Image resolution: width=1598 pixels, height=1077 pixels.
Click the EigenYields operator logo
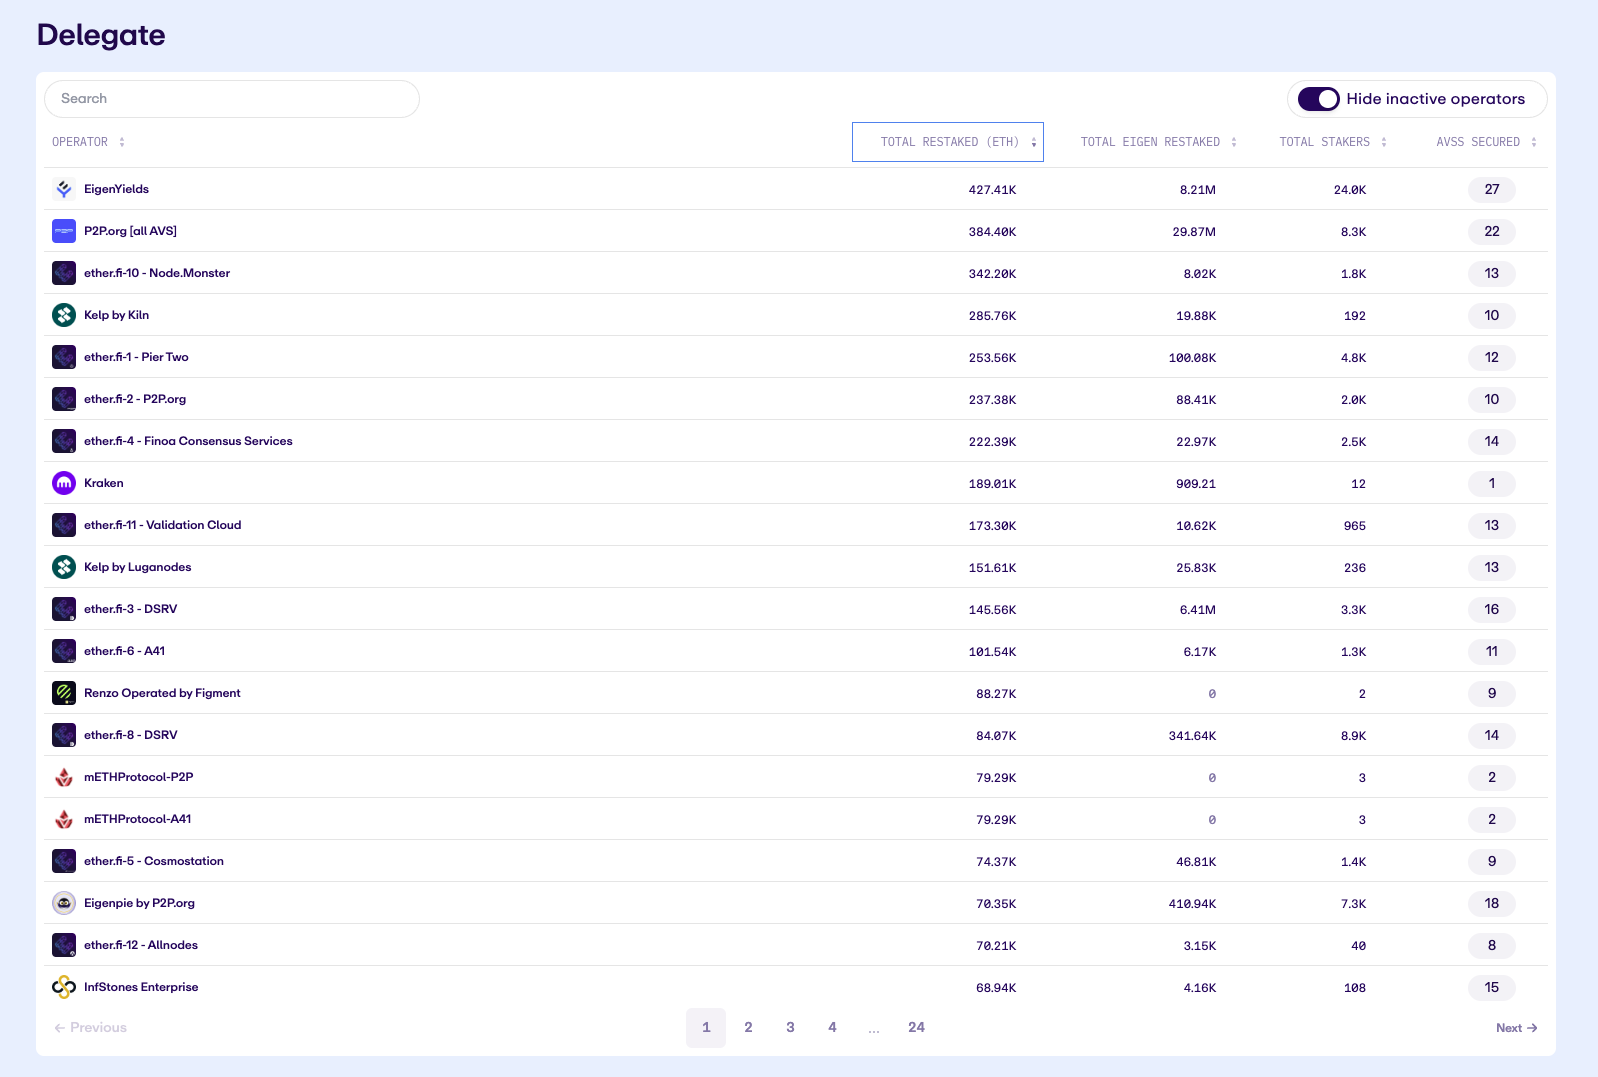click(x=64, y=189)
